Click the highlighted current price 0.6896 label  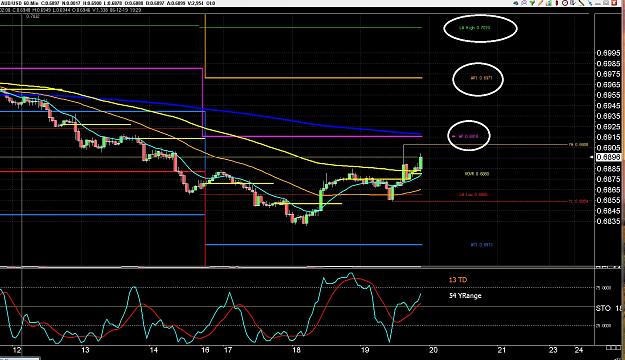pos(608,157)
